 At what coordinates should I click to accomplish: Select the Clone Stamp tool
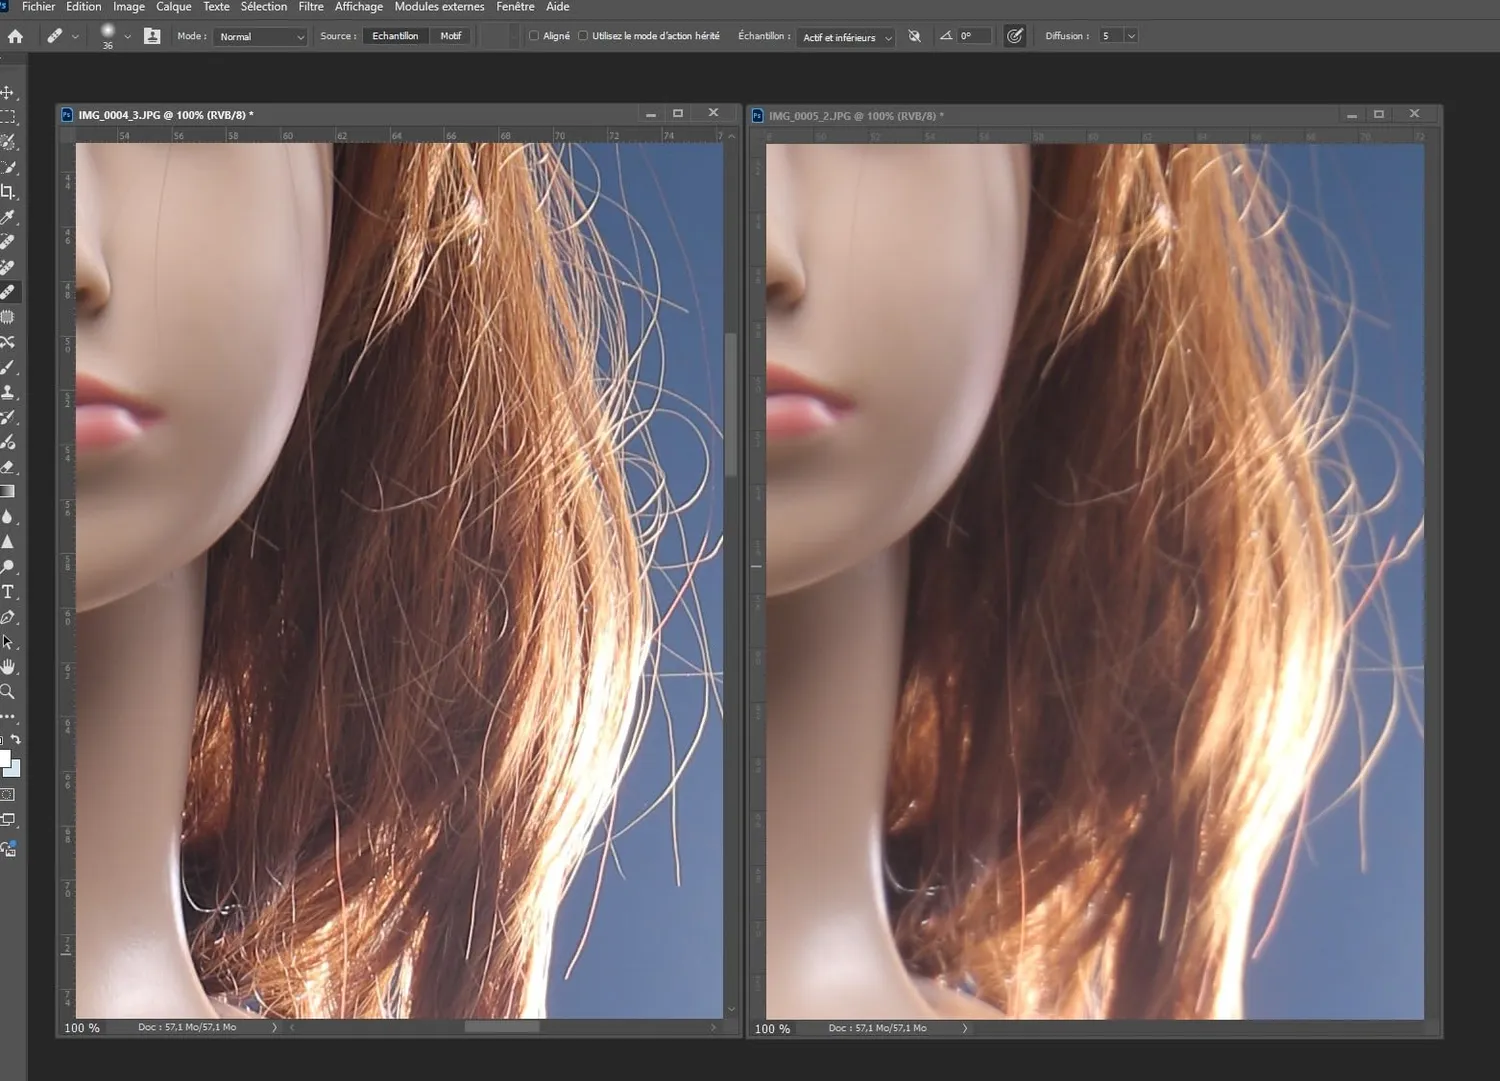pos(8,392)
